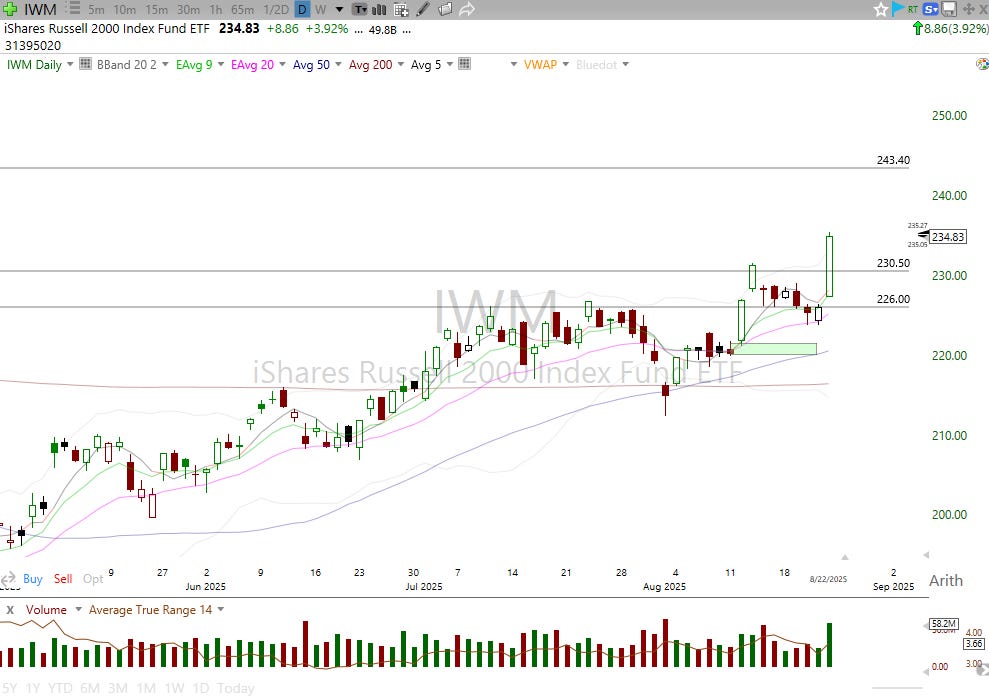Select the 1h timeframe
The height and width of the screenshot is (699, 989).
click(x=216, y=9)
